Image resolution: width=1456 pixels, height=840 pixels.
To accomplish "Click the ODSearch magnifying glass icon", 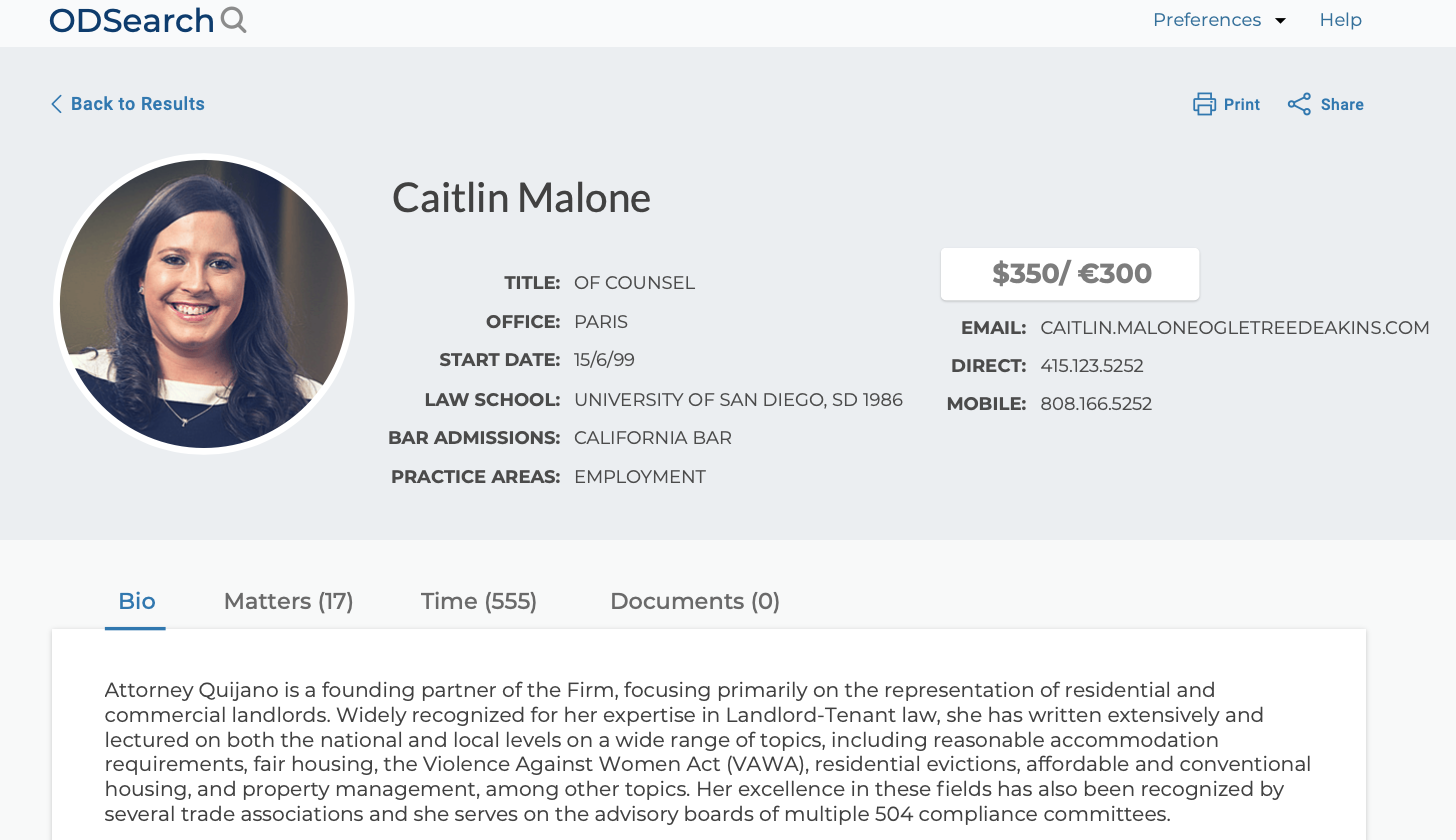I will [234, 20].
